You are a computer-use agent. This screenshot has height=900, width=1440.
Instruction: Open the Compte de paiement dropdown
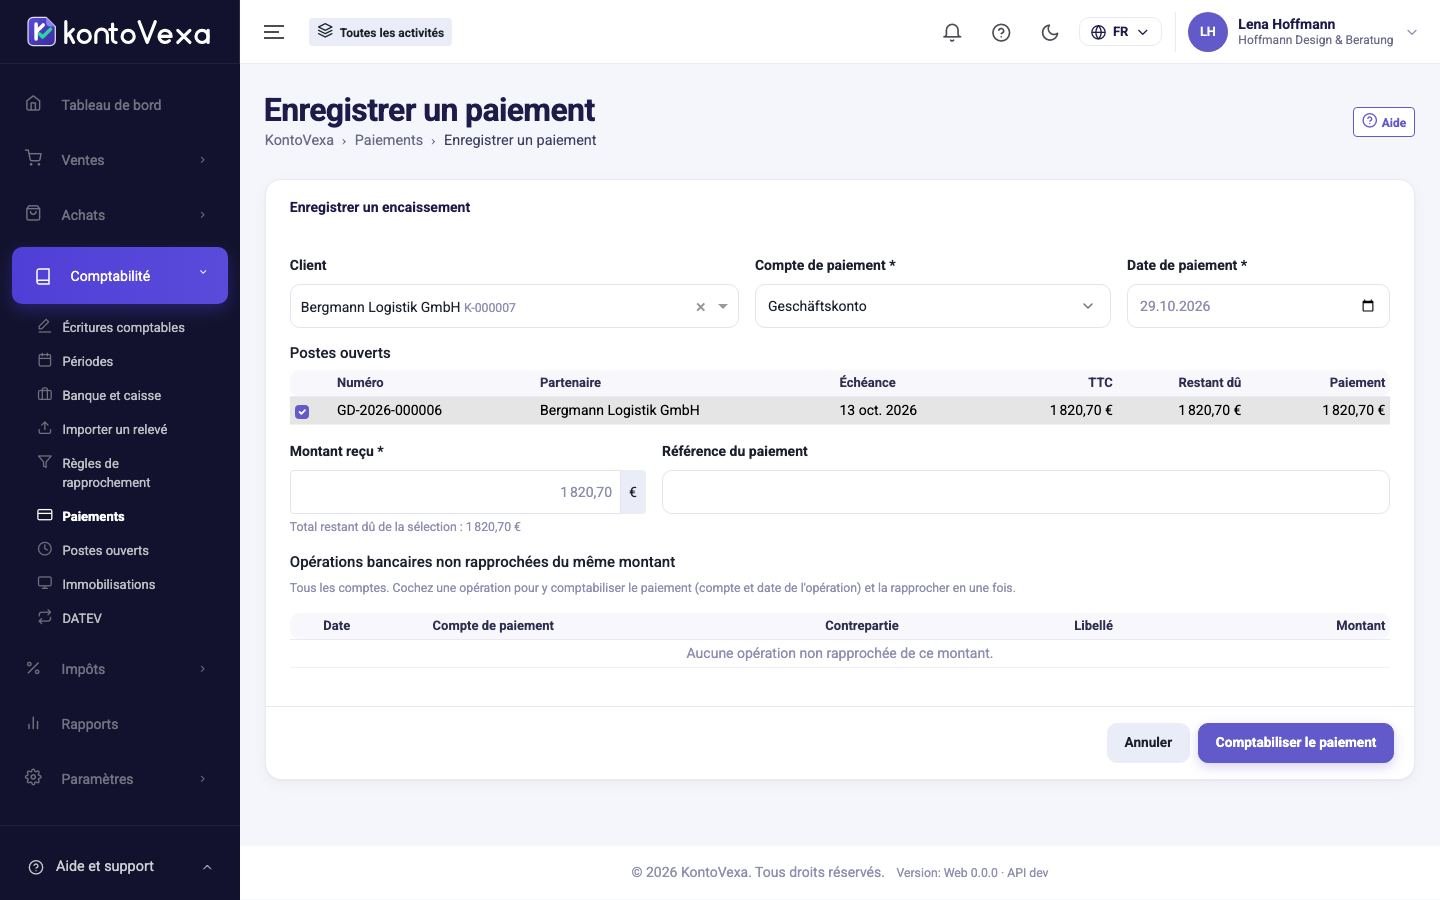(932, 306)
